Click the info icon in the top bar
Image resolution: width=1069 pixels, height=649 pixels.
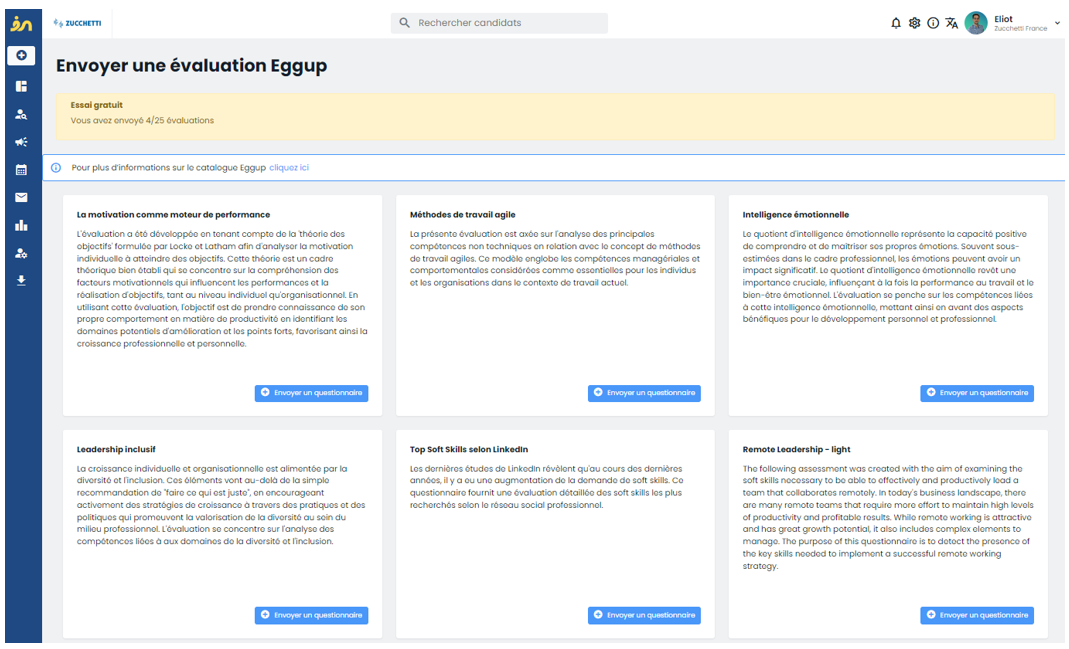[x=933, y=22]
